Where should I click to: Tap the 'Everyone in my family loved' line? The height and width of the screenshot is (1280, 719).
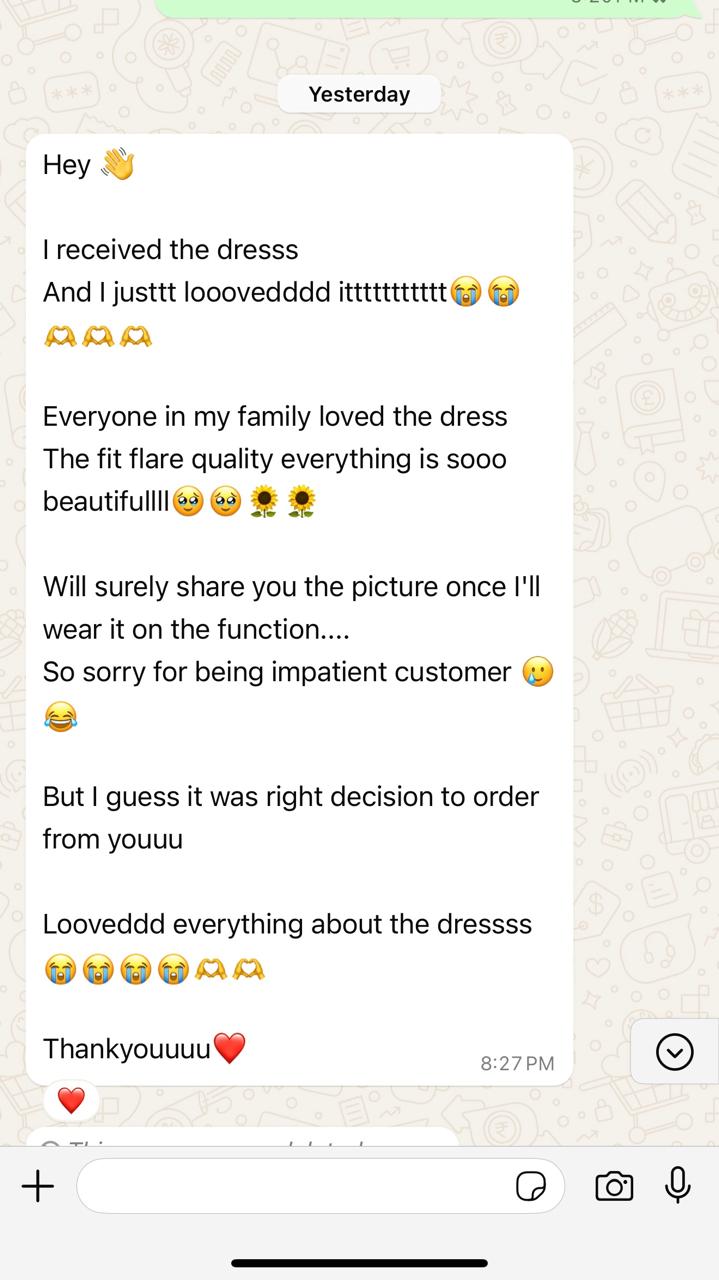click(x=275, y=416)
